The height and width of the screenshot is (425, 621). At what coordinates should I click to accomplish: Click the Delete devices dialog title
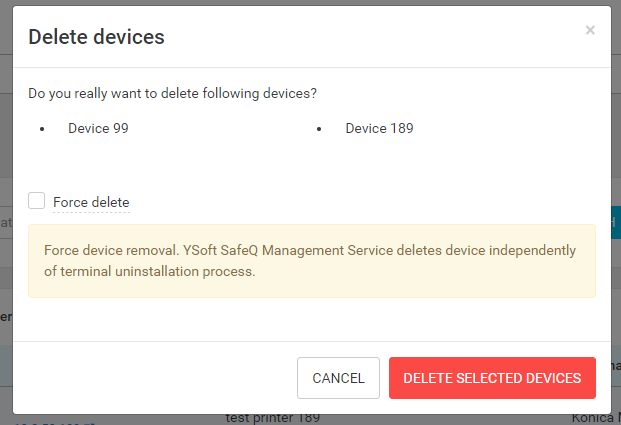pos(96,37)
